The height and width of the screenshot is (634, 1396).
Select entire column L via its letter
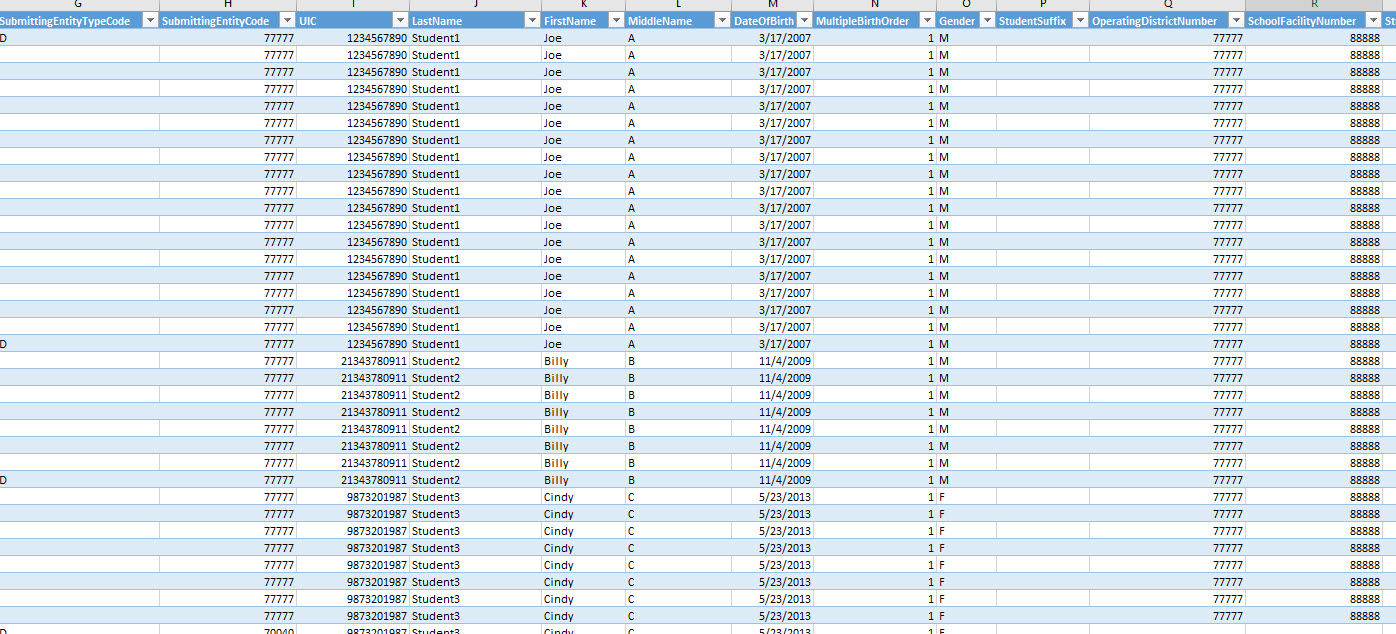(x=678, y=5)
